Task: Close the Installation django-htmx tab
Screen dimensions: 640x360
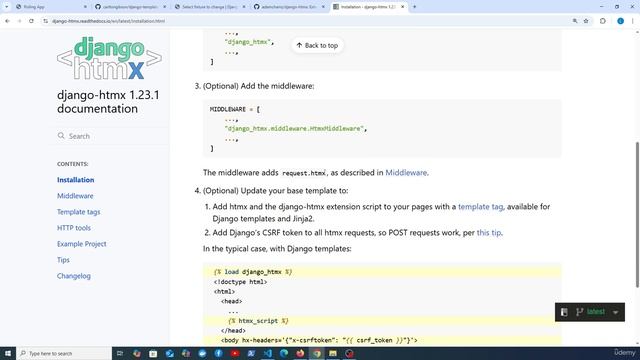Action: [x=402, y=7]
